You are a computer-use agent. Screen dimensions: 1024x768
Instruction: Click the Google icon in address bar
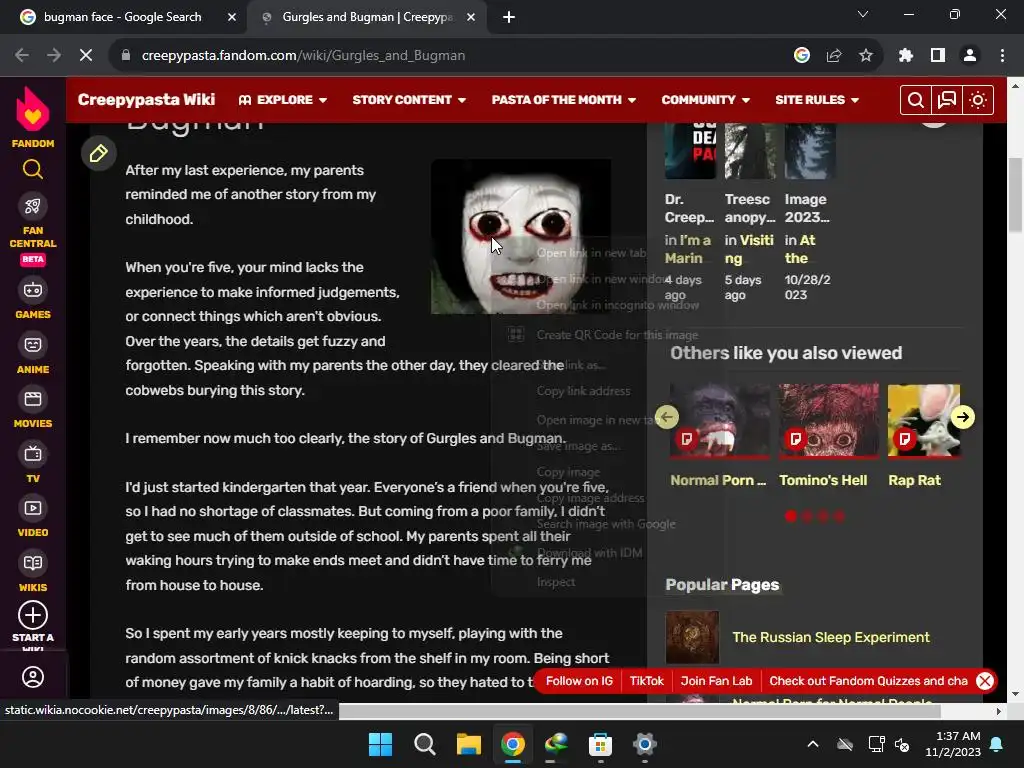[x=802, y=56]
